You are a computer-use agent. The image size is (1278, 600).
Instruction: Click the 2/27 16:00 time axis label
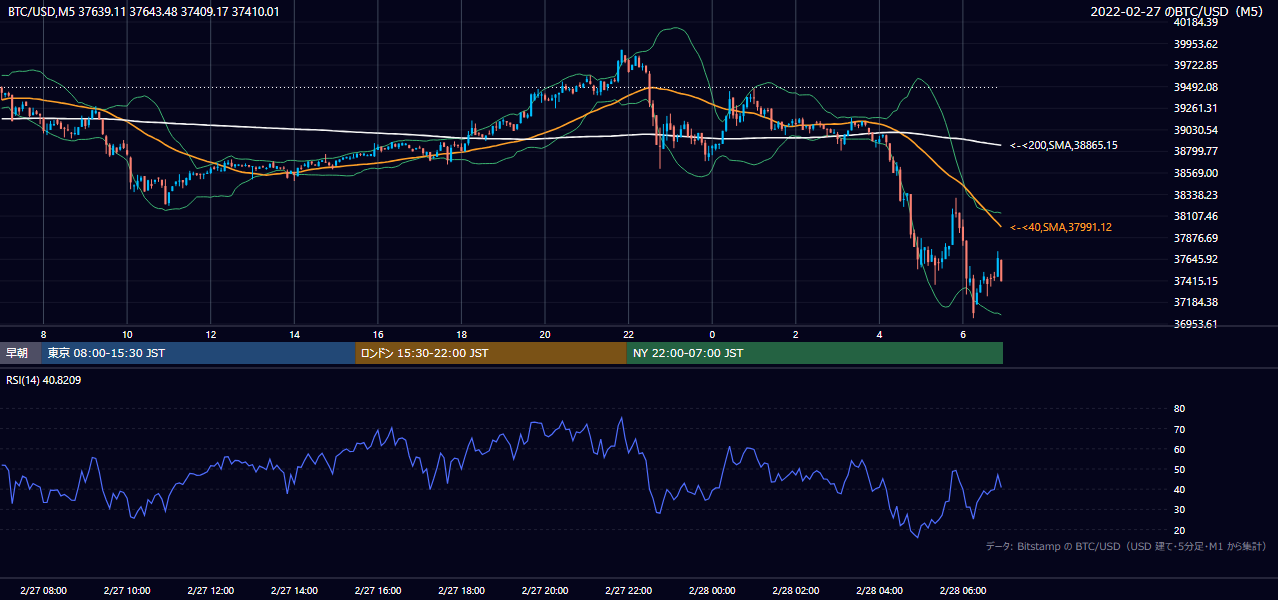pos(377,590)
